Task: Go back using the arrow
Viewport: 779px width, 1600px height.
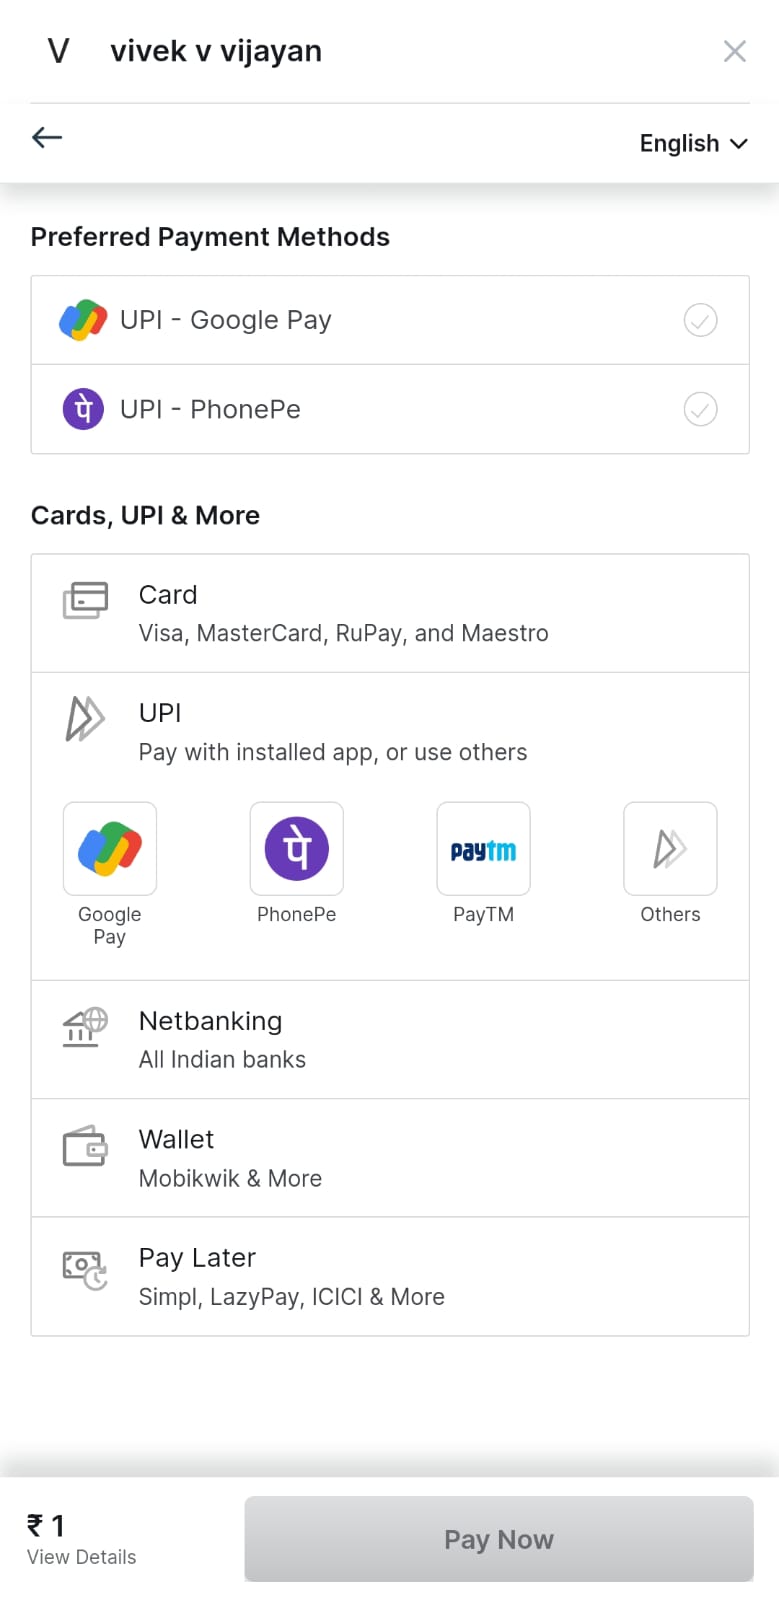Action: click(x=46, y=137)
